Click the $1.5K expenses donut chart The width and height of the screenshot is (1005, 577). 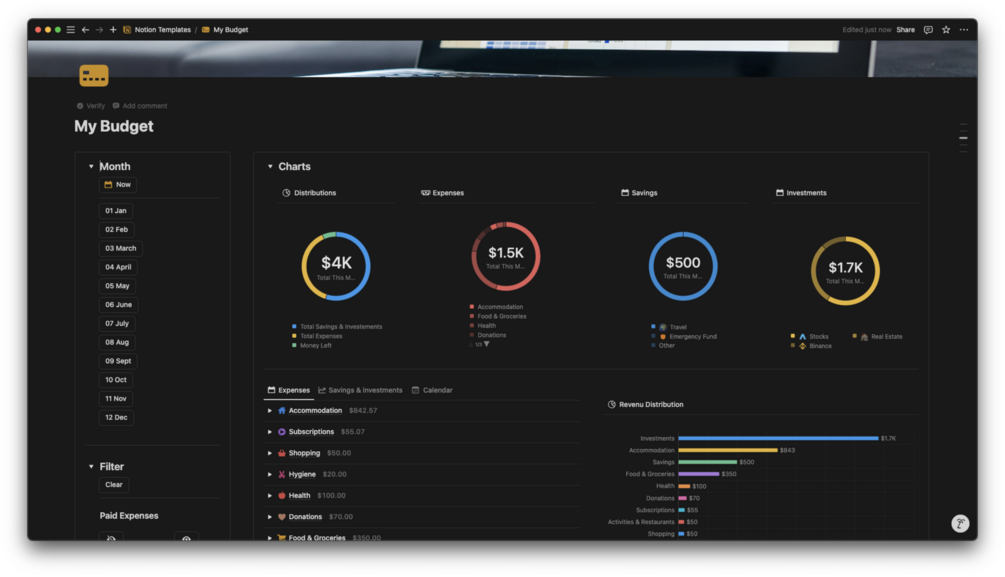(506, 256)
